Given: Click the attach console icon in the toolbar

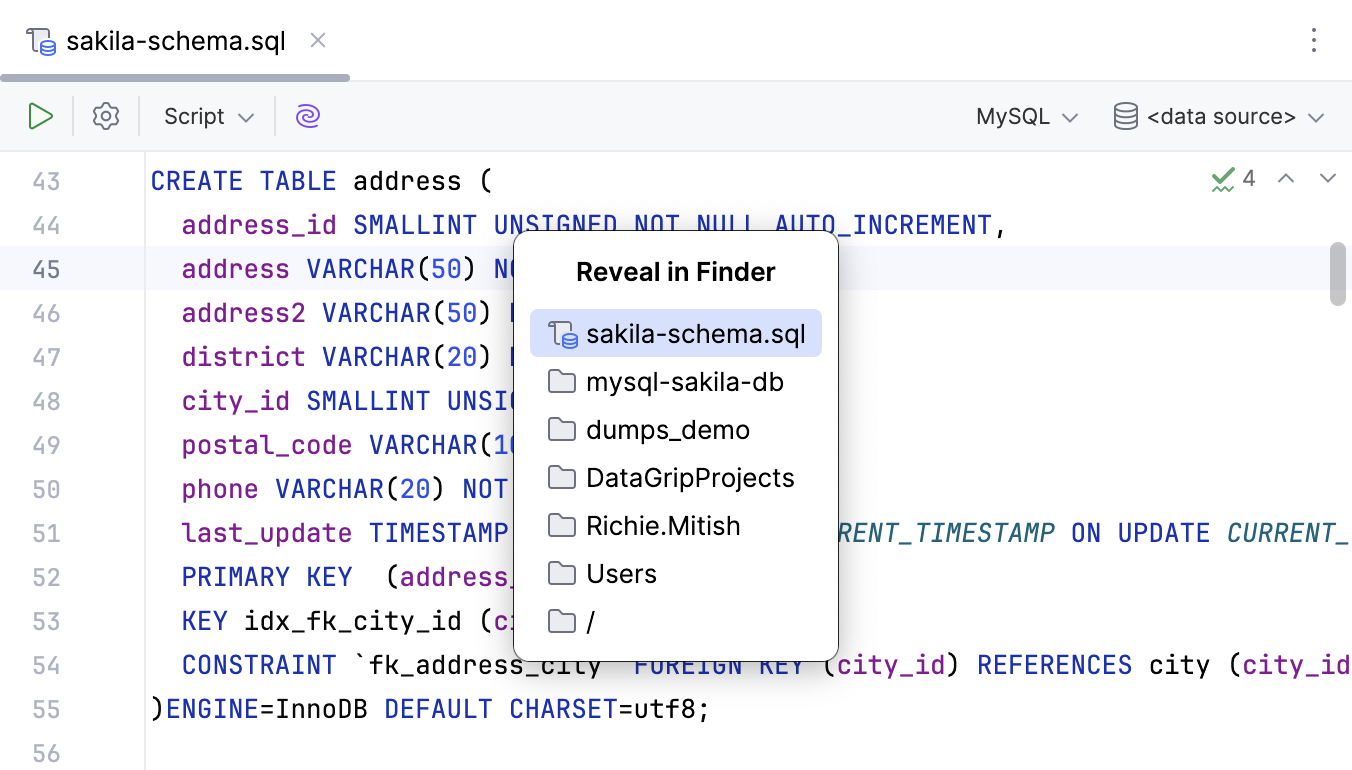Looking at the screenshot, I should (307, 116).
